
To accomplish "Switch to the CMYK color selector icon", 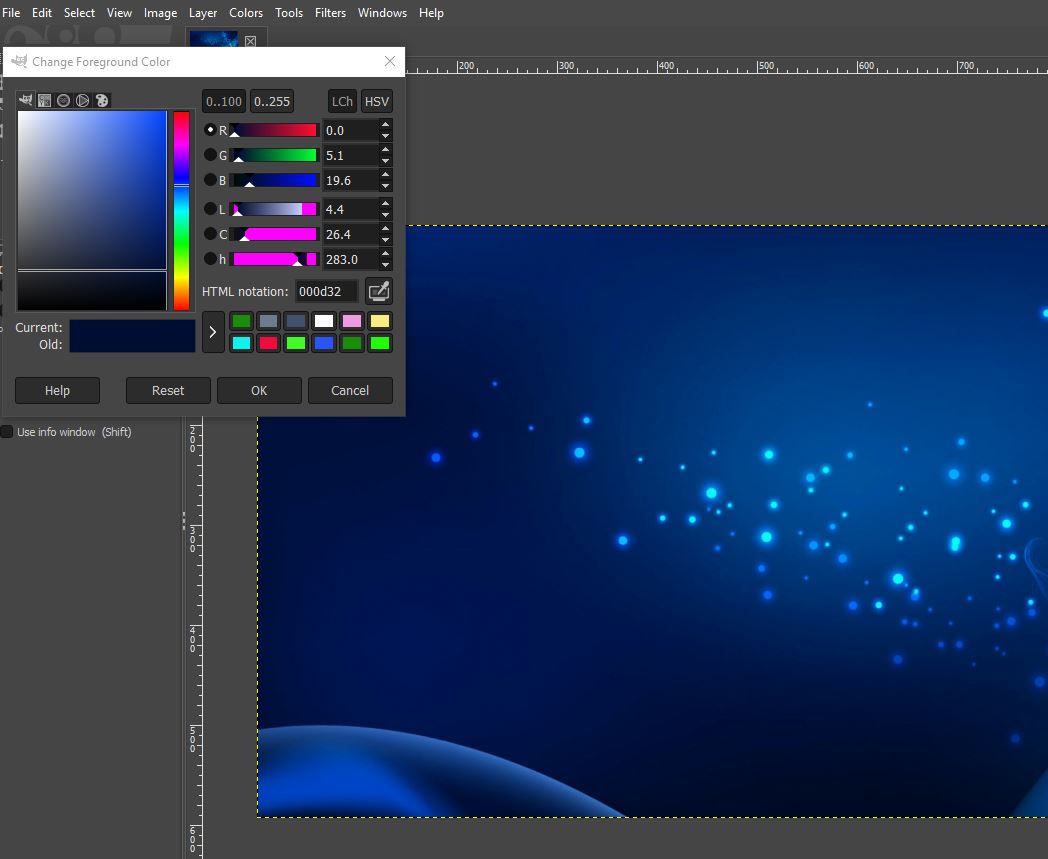I will (x=44, y=100).
